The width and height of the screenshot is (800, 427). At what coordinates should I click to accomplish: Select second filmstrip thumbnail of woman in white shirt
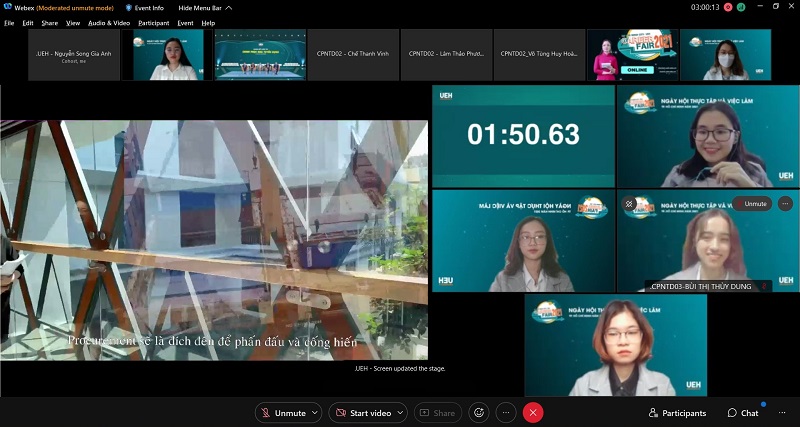(167, 55)
